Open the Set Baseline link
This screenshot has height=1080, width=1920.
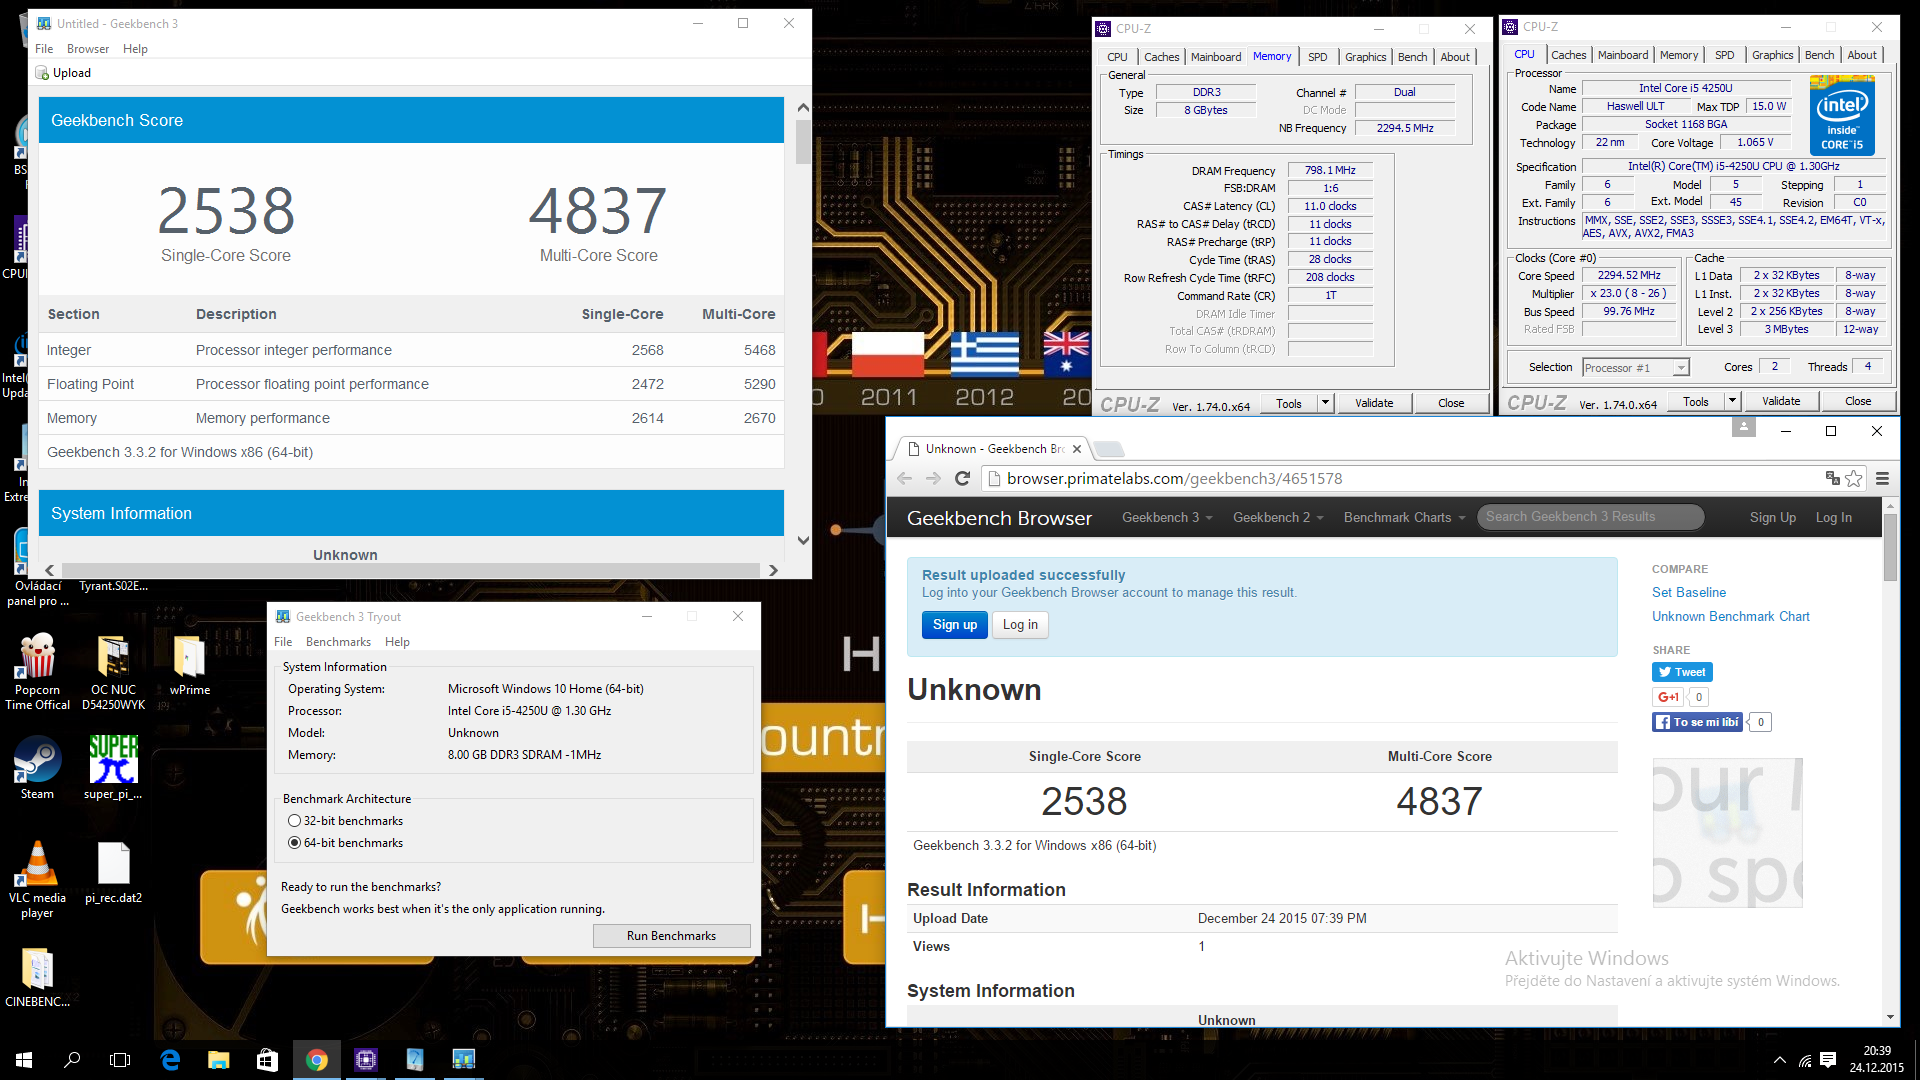coord(1688,592)
